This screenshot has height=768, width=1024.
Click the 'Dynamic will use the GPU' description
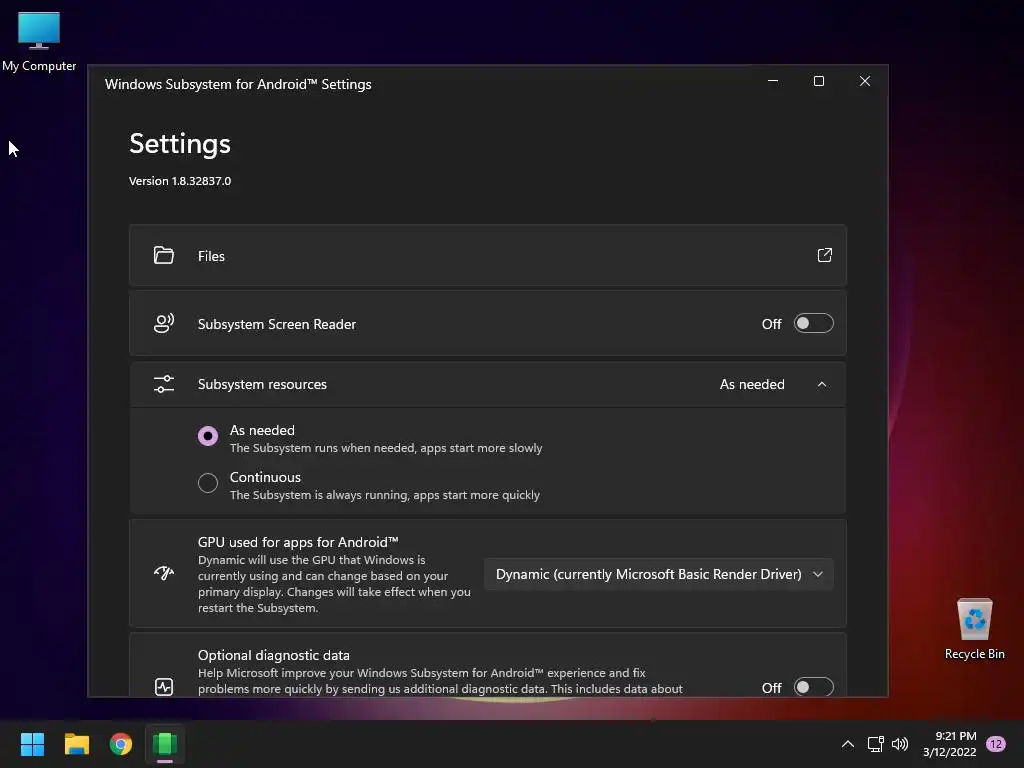[x=334, y=584]
